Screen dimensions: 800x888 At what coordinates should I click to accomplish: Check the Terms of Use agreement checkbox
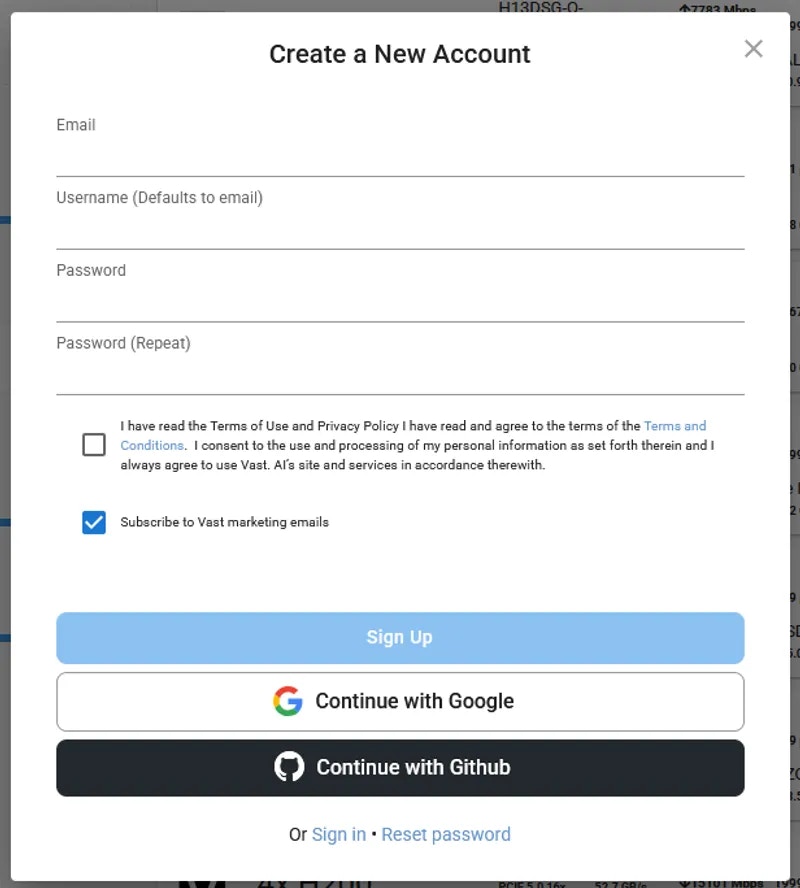94,445
